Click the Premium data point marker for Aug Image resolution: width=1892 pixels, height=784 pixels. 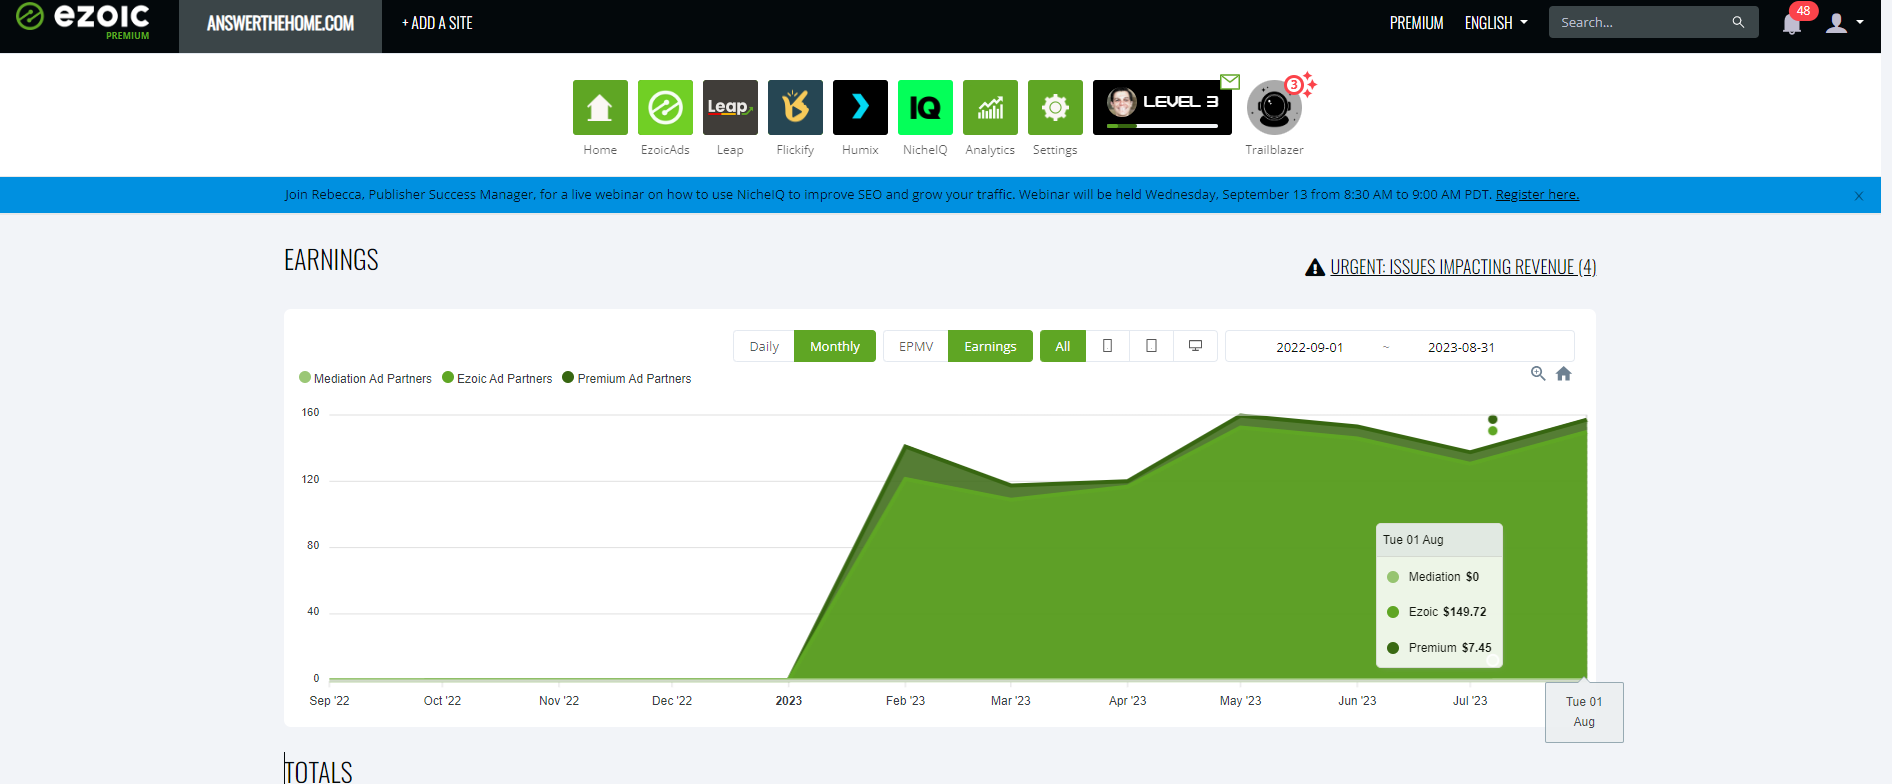tap(1493, 420)
